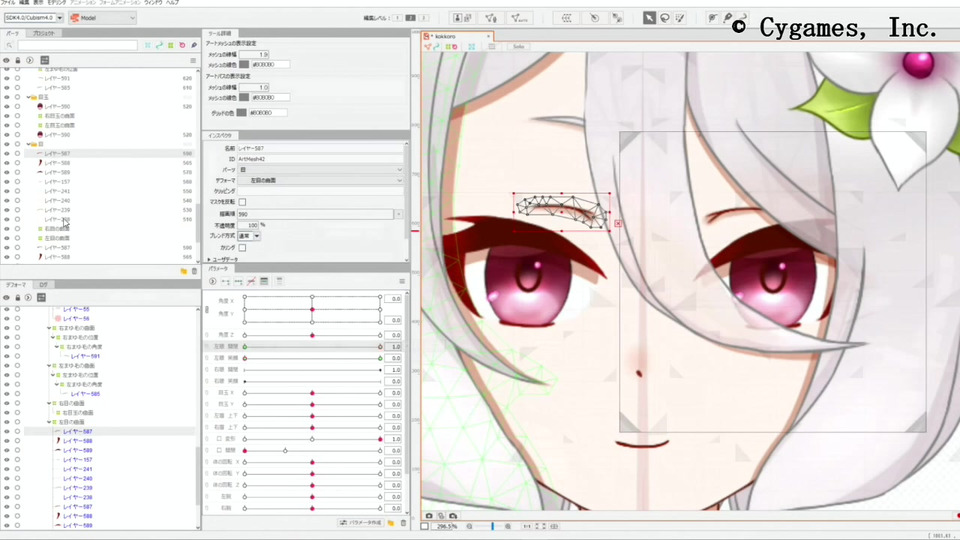The image size is (960, 540).
Task: Click the Solo button in canvas toolbar
Action: click(519, 47)
